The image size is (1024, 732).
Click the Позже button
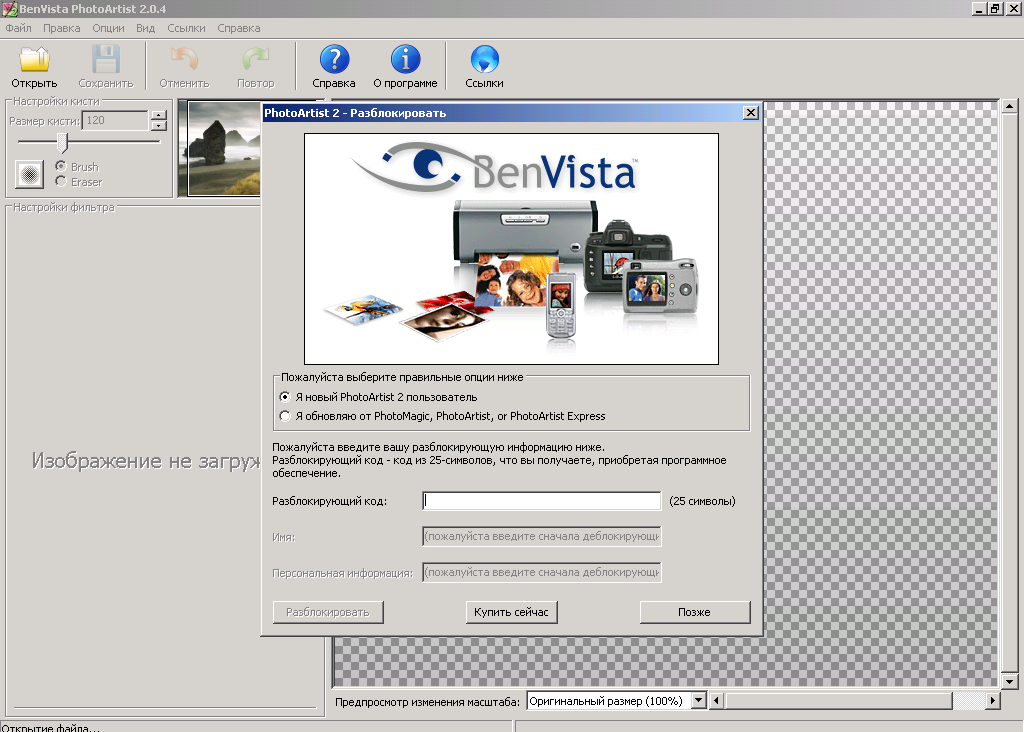coord(695,612)
